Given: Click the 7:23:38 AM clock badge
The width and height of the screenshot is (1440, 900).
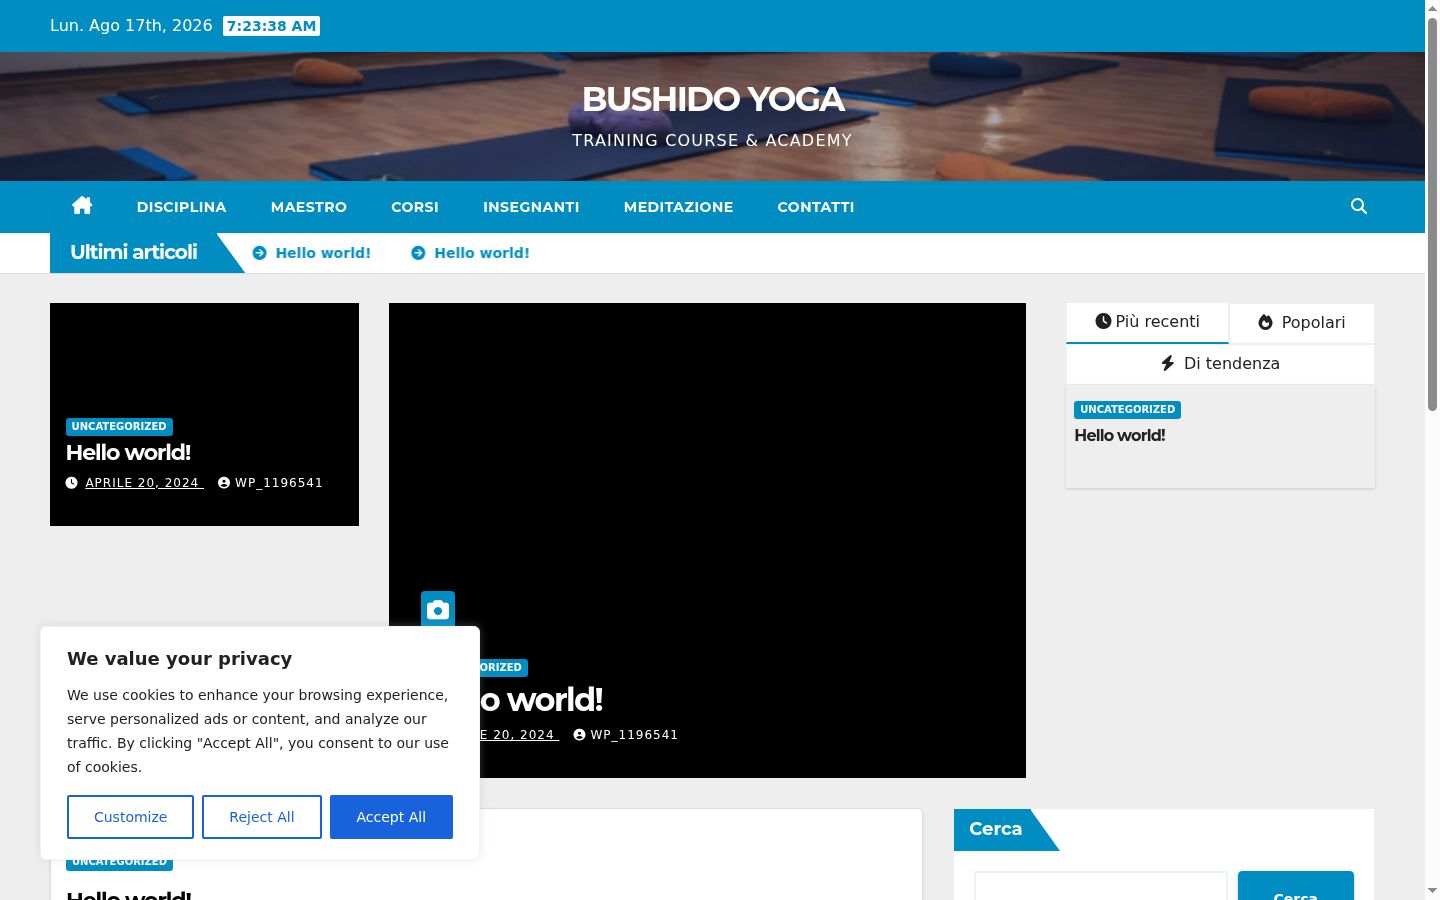Looking at the screenshot, I should pyautogui.click(x=271, y=26).
